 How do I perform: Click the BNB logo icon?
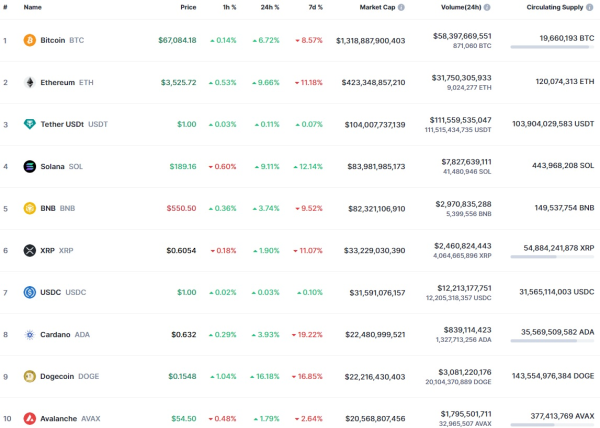pos(29,208)
